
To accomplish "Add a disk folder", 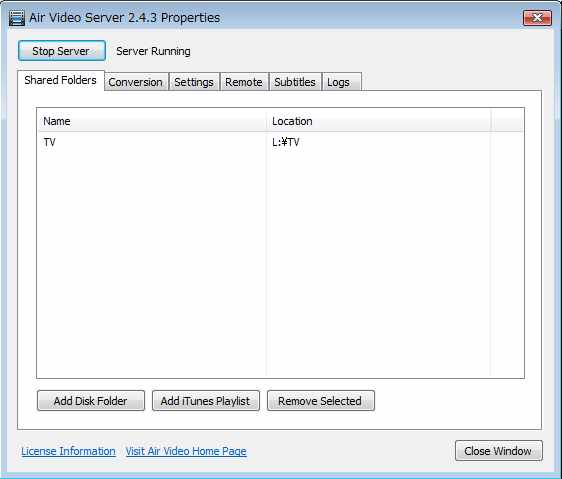I will (91, 400).
